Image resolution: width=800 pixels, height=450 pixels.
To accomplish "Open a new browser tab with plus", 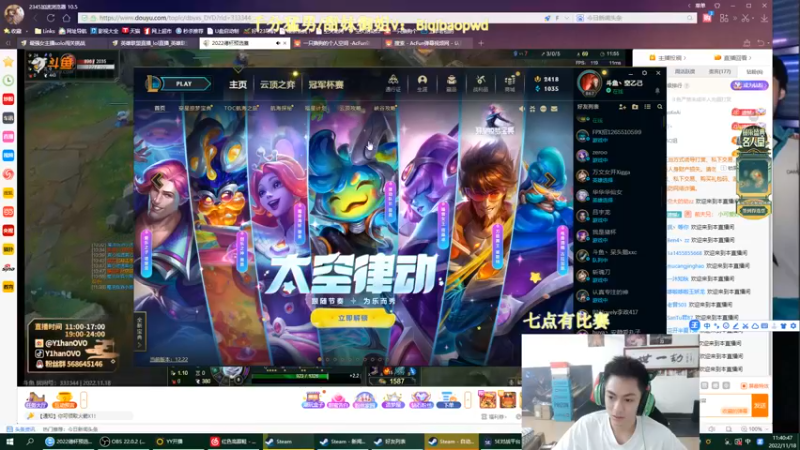I will [x=481, y=43].
